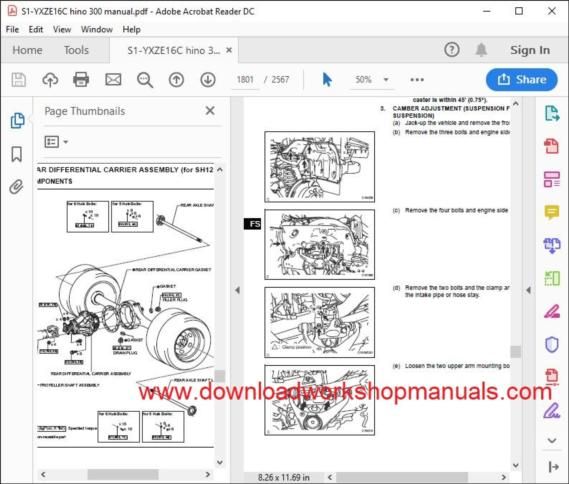Collapse left navigation pane arrow

(x=237, y=290)
